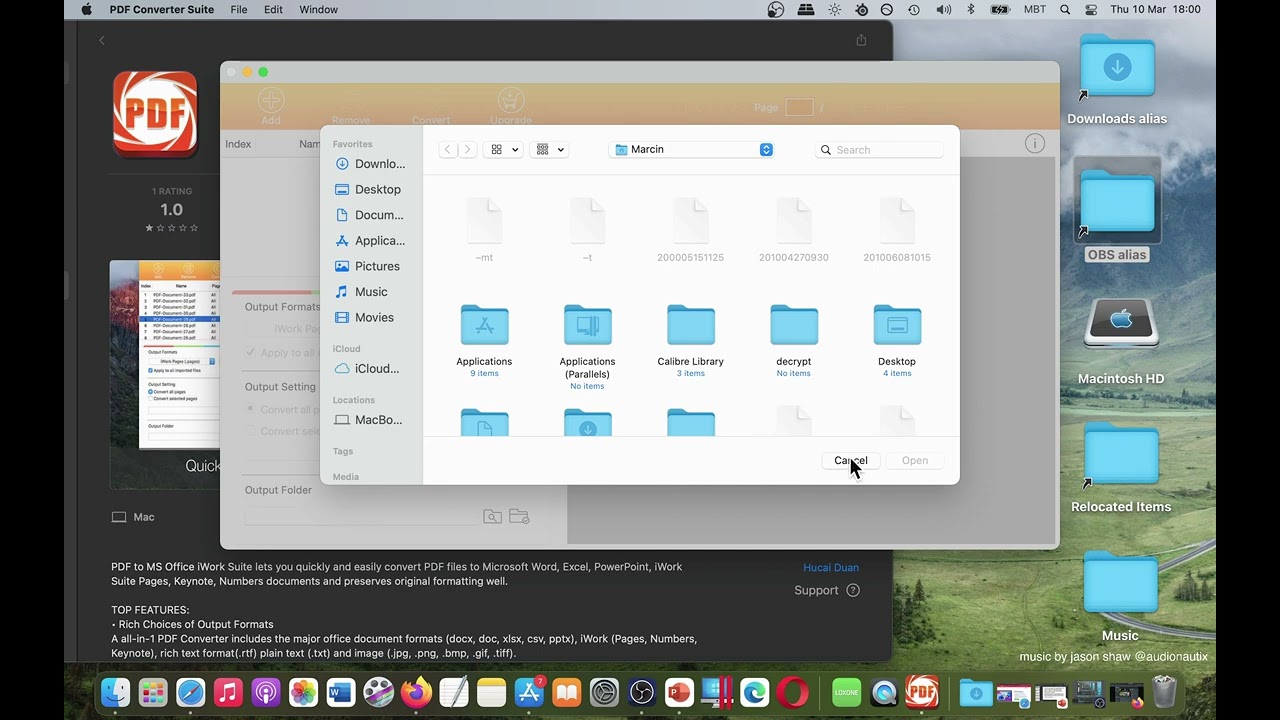The height and width of the screenshot is (720, 1280).
Task: Click Add in the PDF Converter toolbar
Action: (271, 106)
